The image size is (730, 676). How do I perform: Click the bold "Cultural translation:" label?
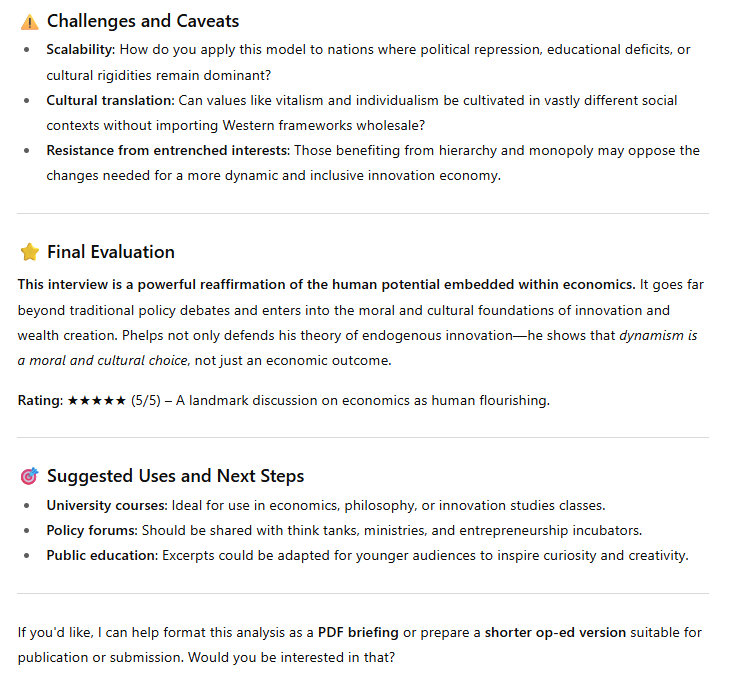click(x=110, y=100)
